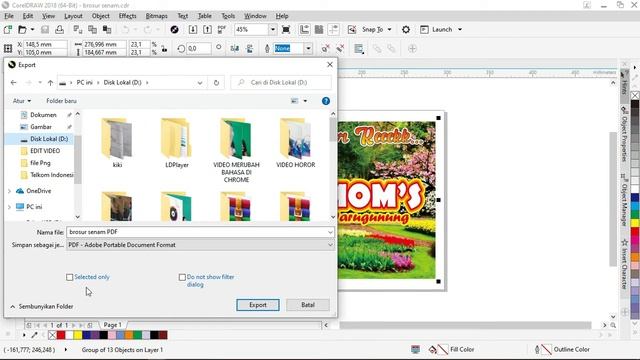Open the zoom level dropdown
The height and width of the screenshot is (360, 640).
[273, 29]
